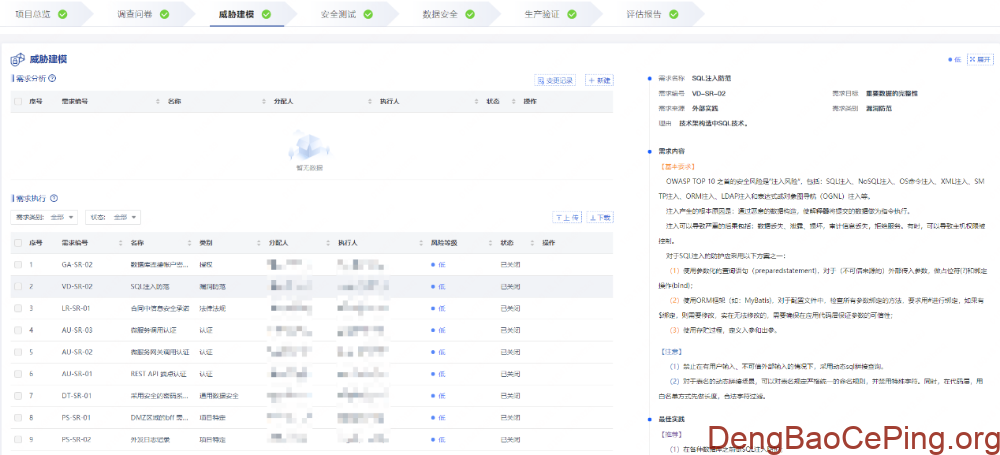The width and height of the screenshot is (1000, 455).
Task: Sort 需求执行 table by 风险等级
Action: tap(491, 243)
